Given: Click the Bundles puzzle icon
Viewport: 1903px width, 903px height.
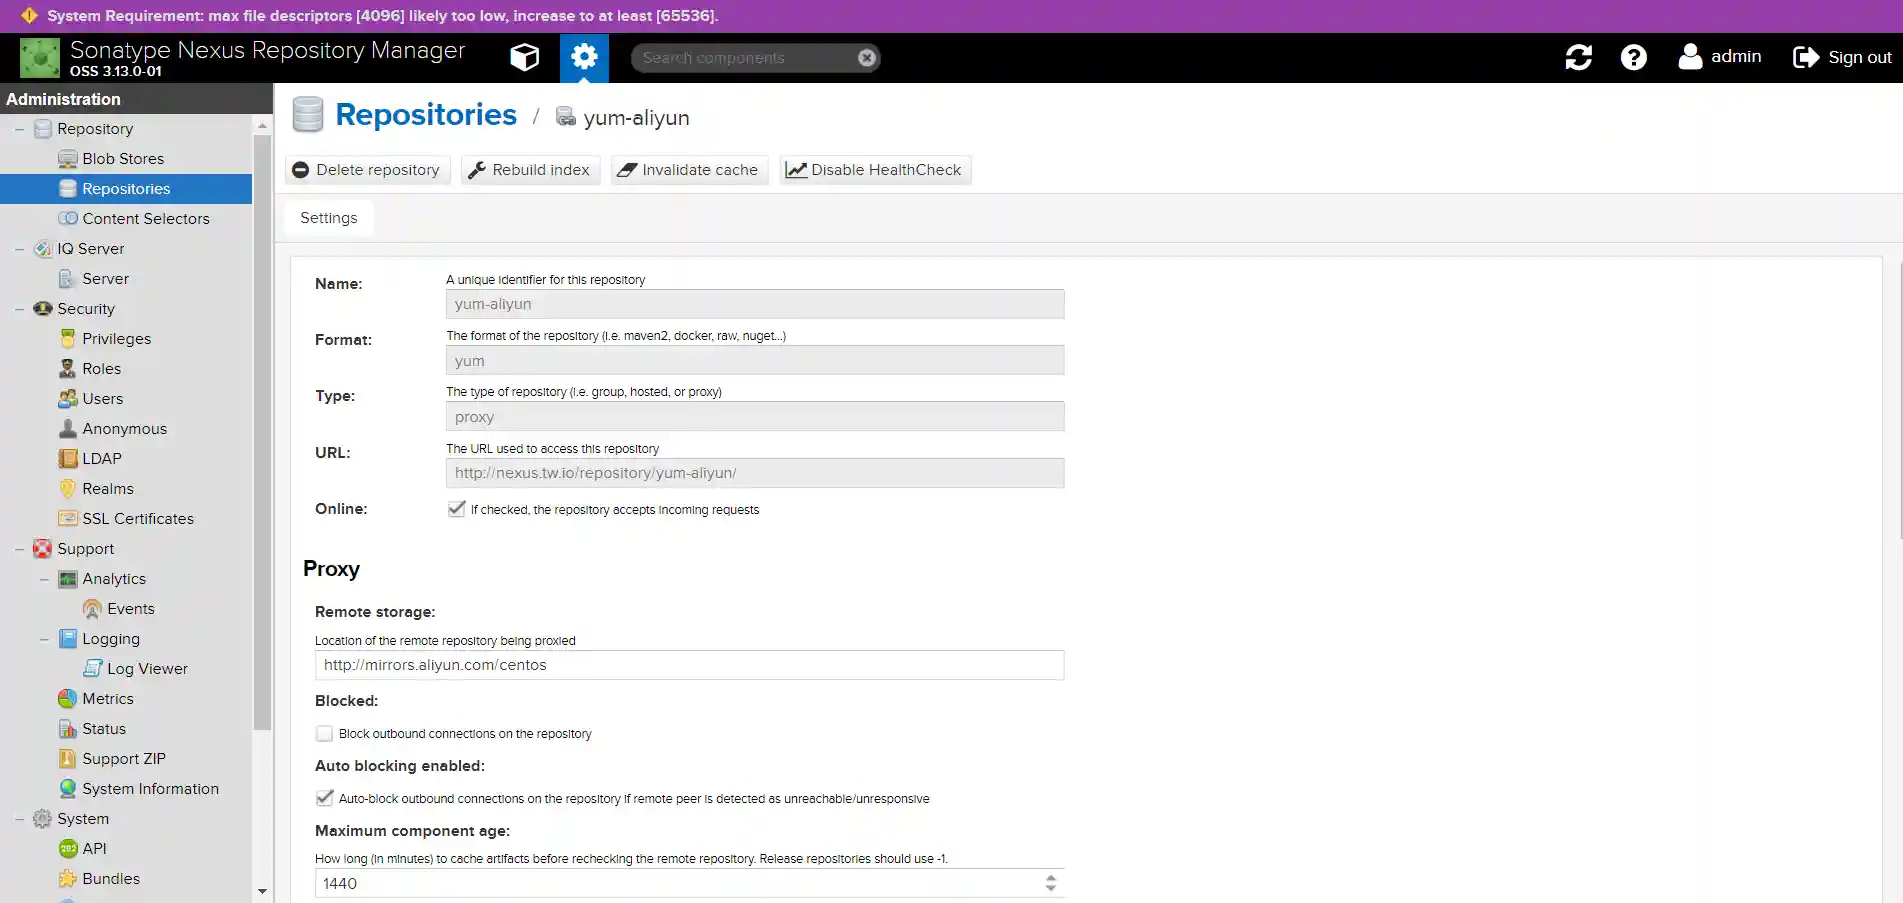Looking at the screenshot, I should 68,879.
